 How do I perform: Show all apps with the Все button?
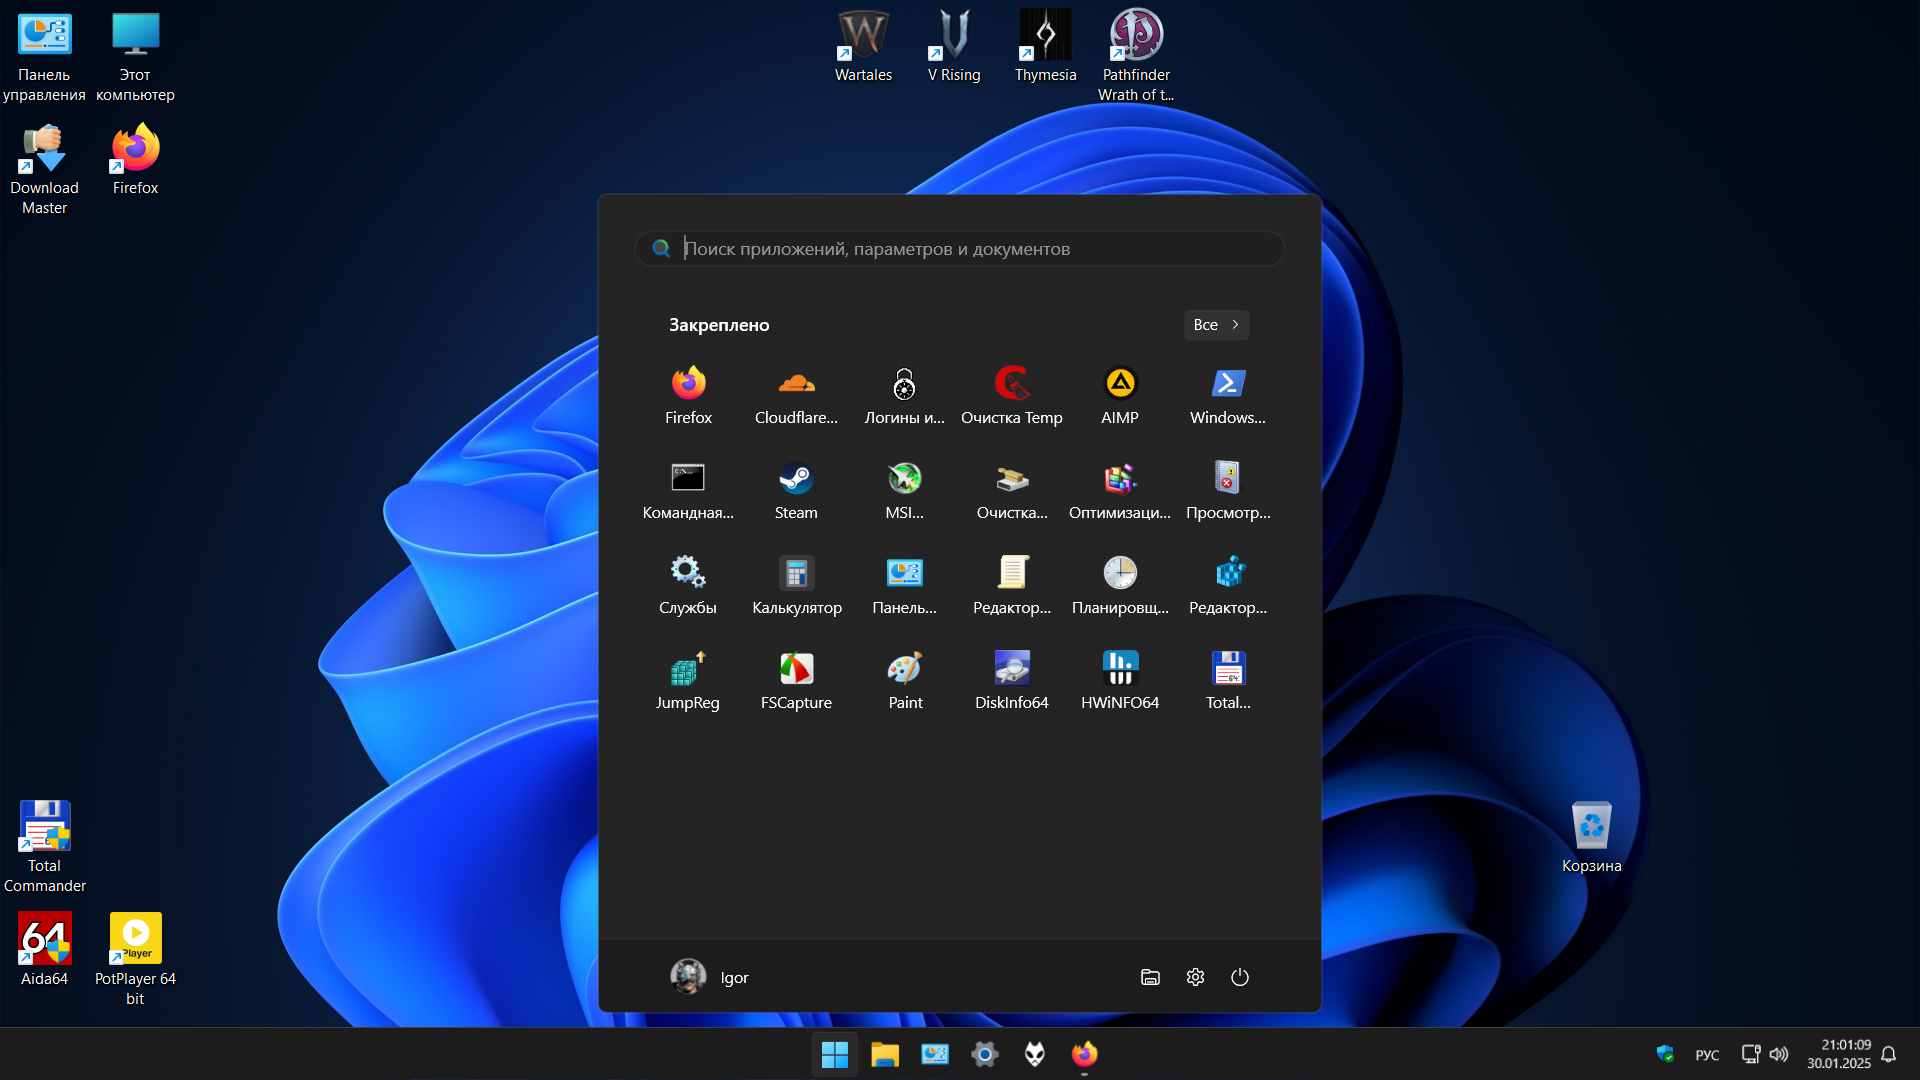1216,325
